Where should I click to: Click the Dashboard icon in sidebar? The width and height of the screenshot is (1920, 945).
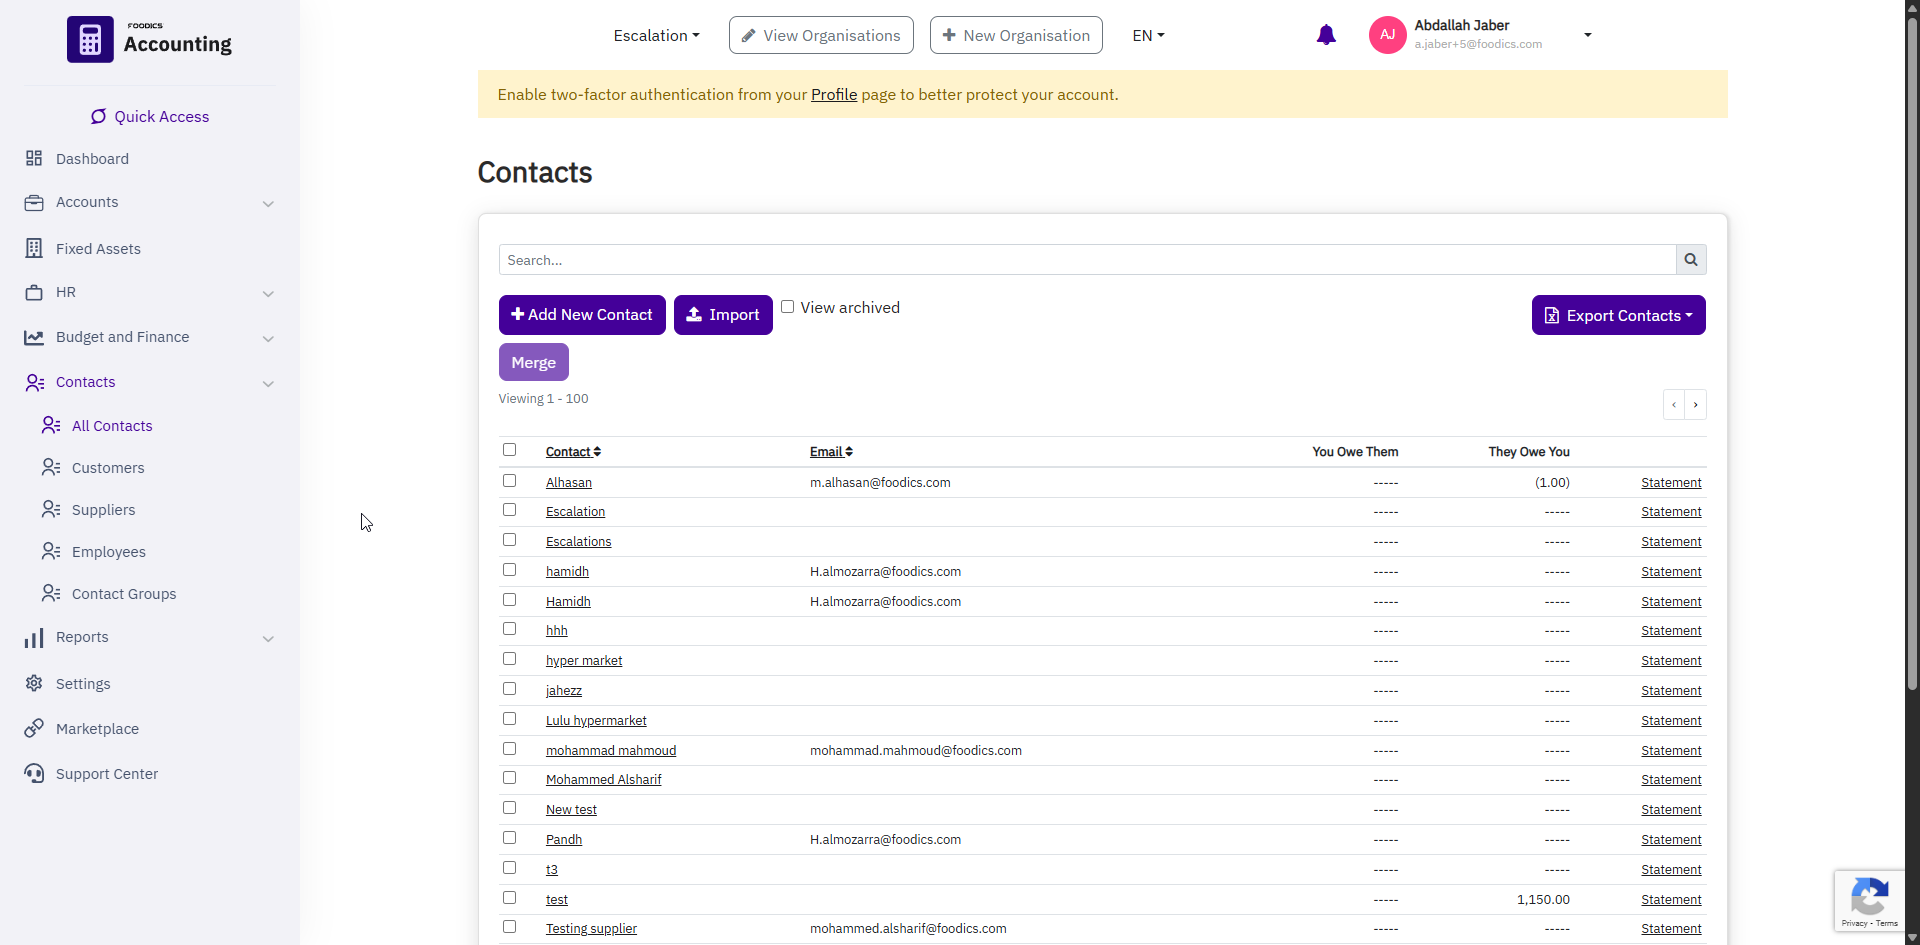[x=34, y=159]
